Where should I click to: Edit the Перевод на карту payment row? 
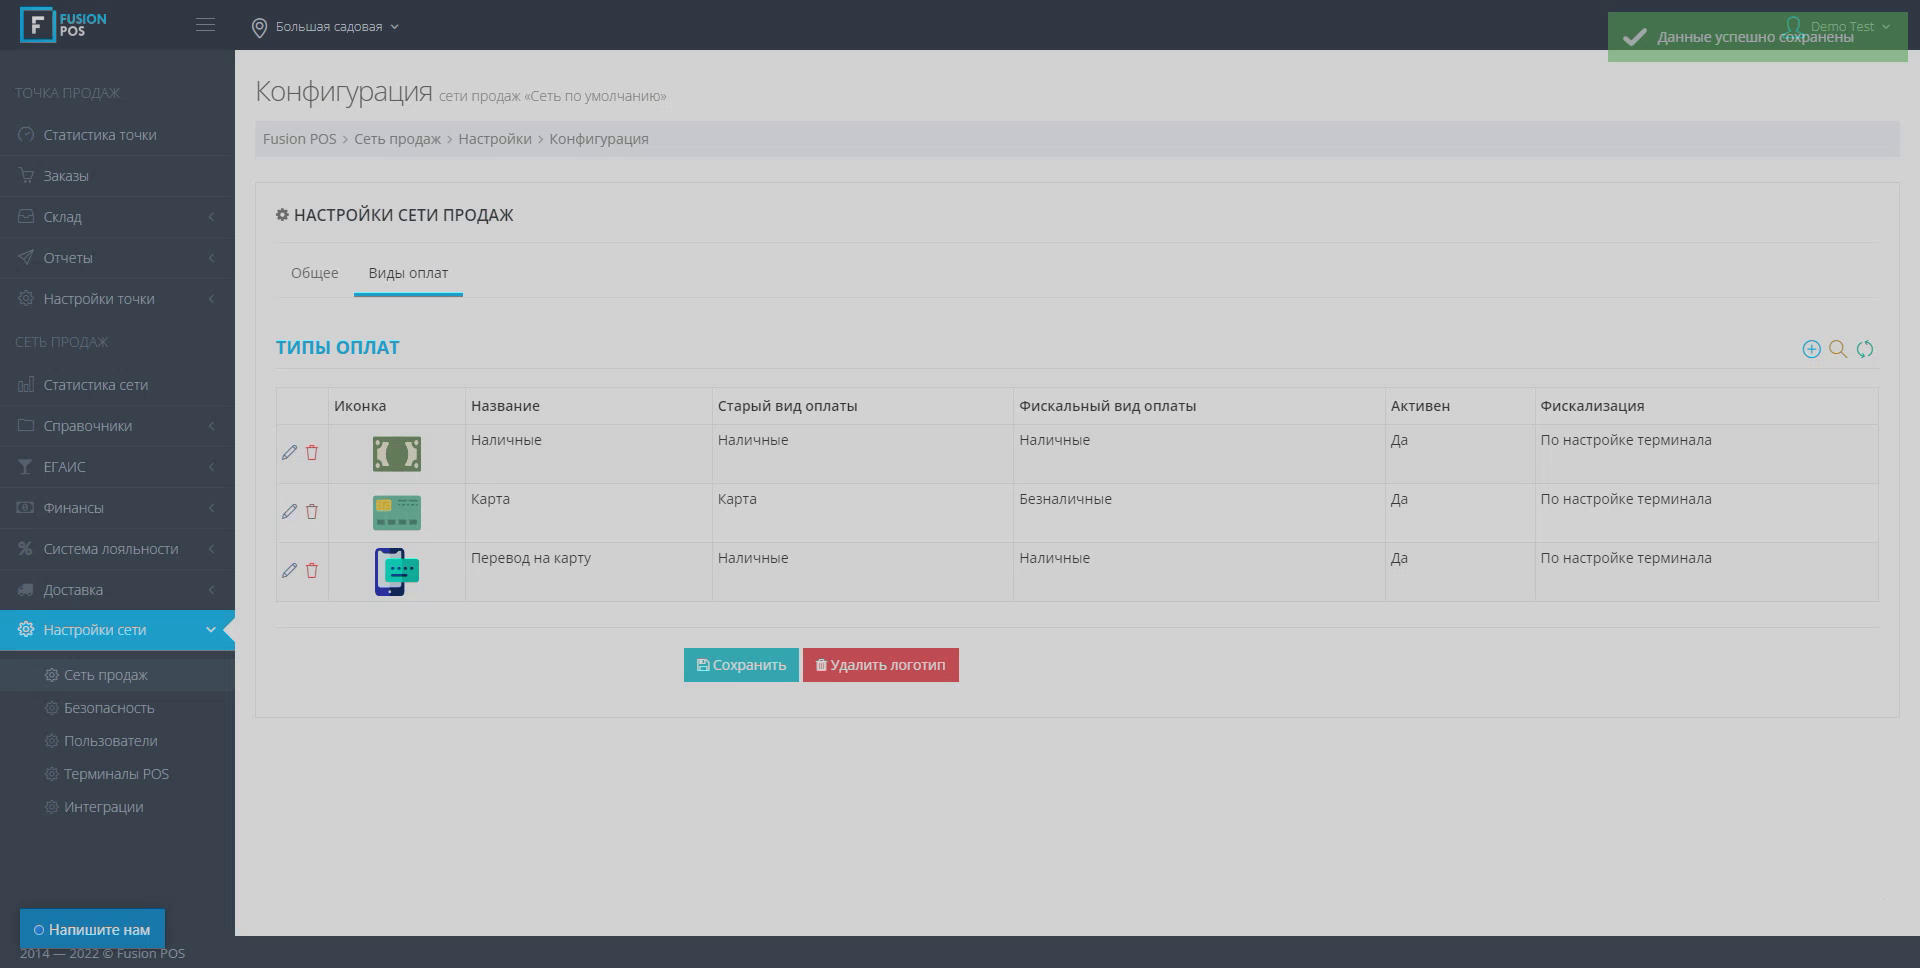pos(289,571)
